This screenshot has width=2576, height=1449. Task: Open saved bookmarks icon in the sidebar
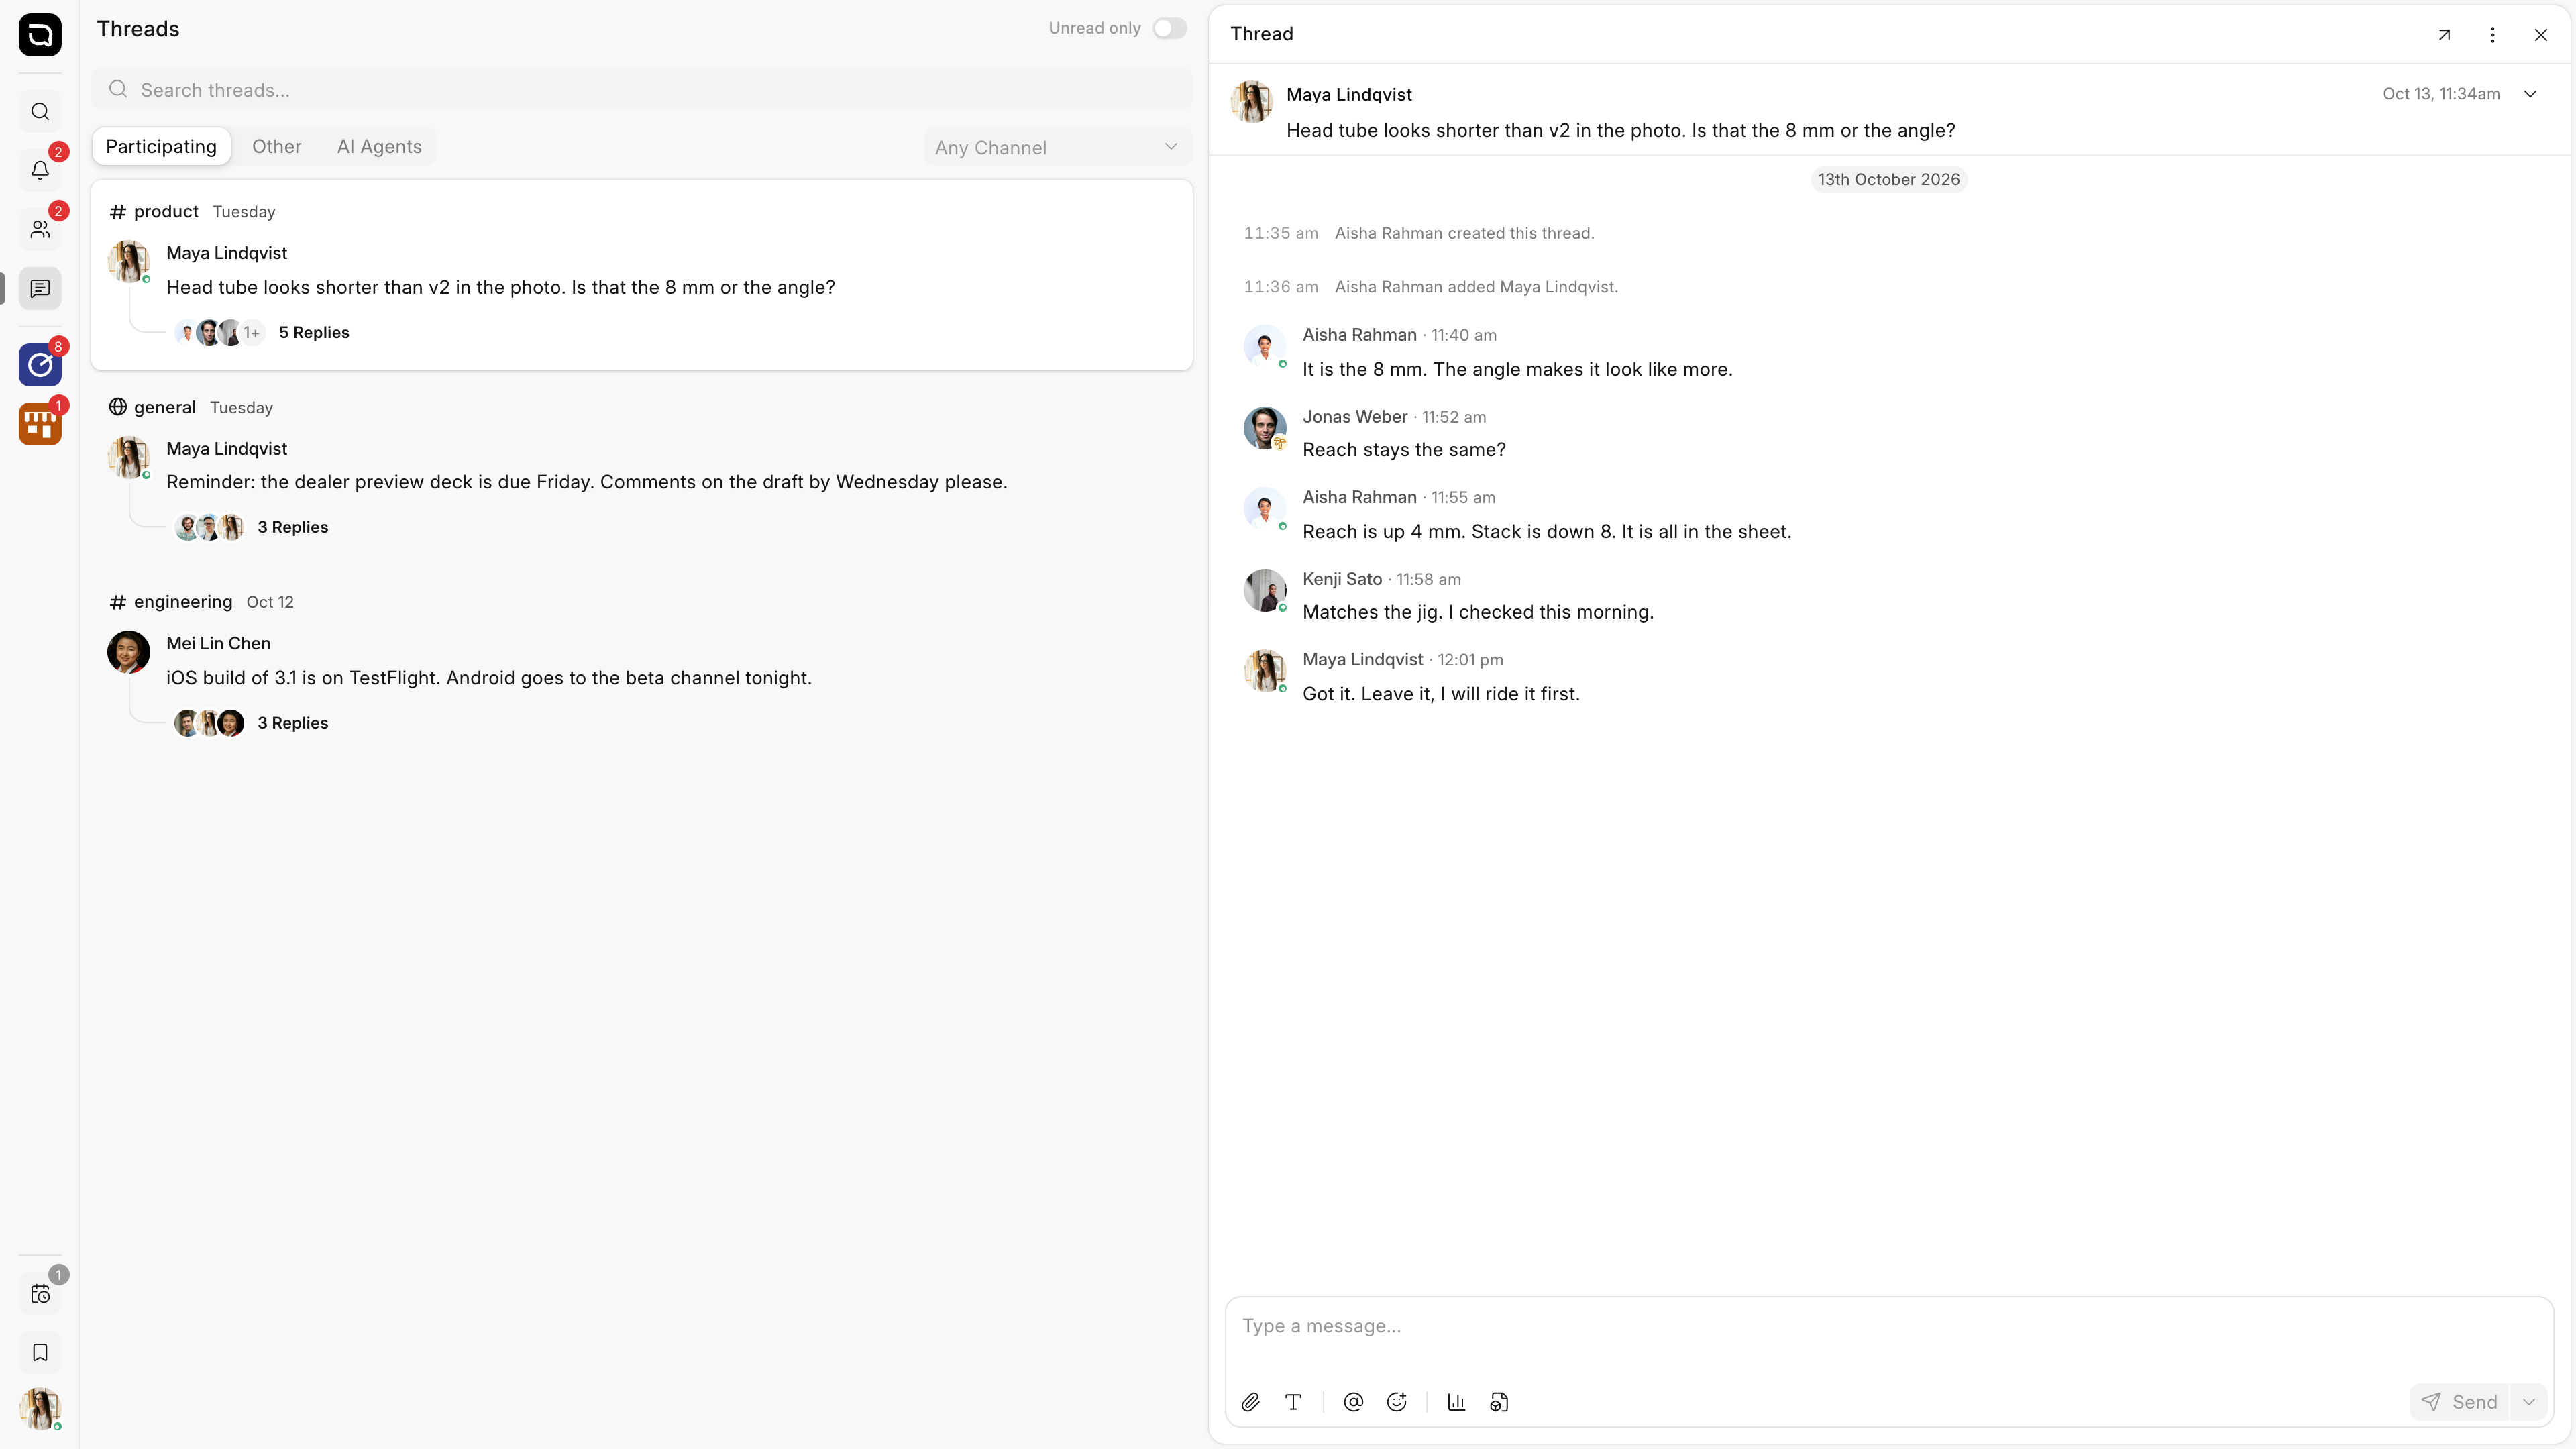coord(40,1353)
